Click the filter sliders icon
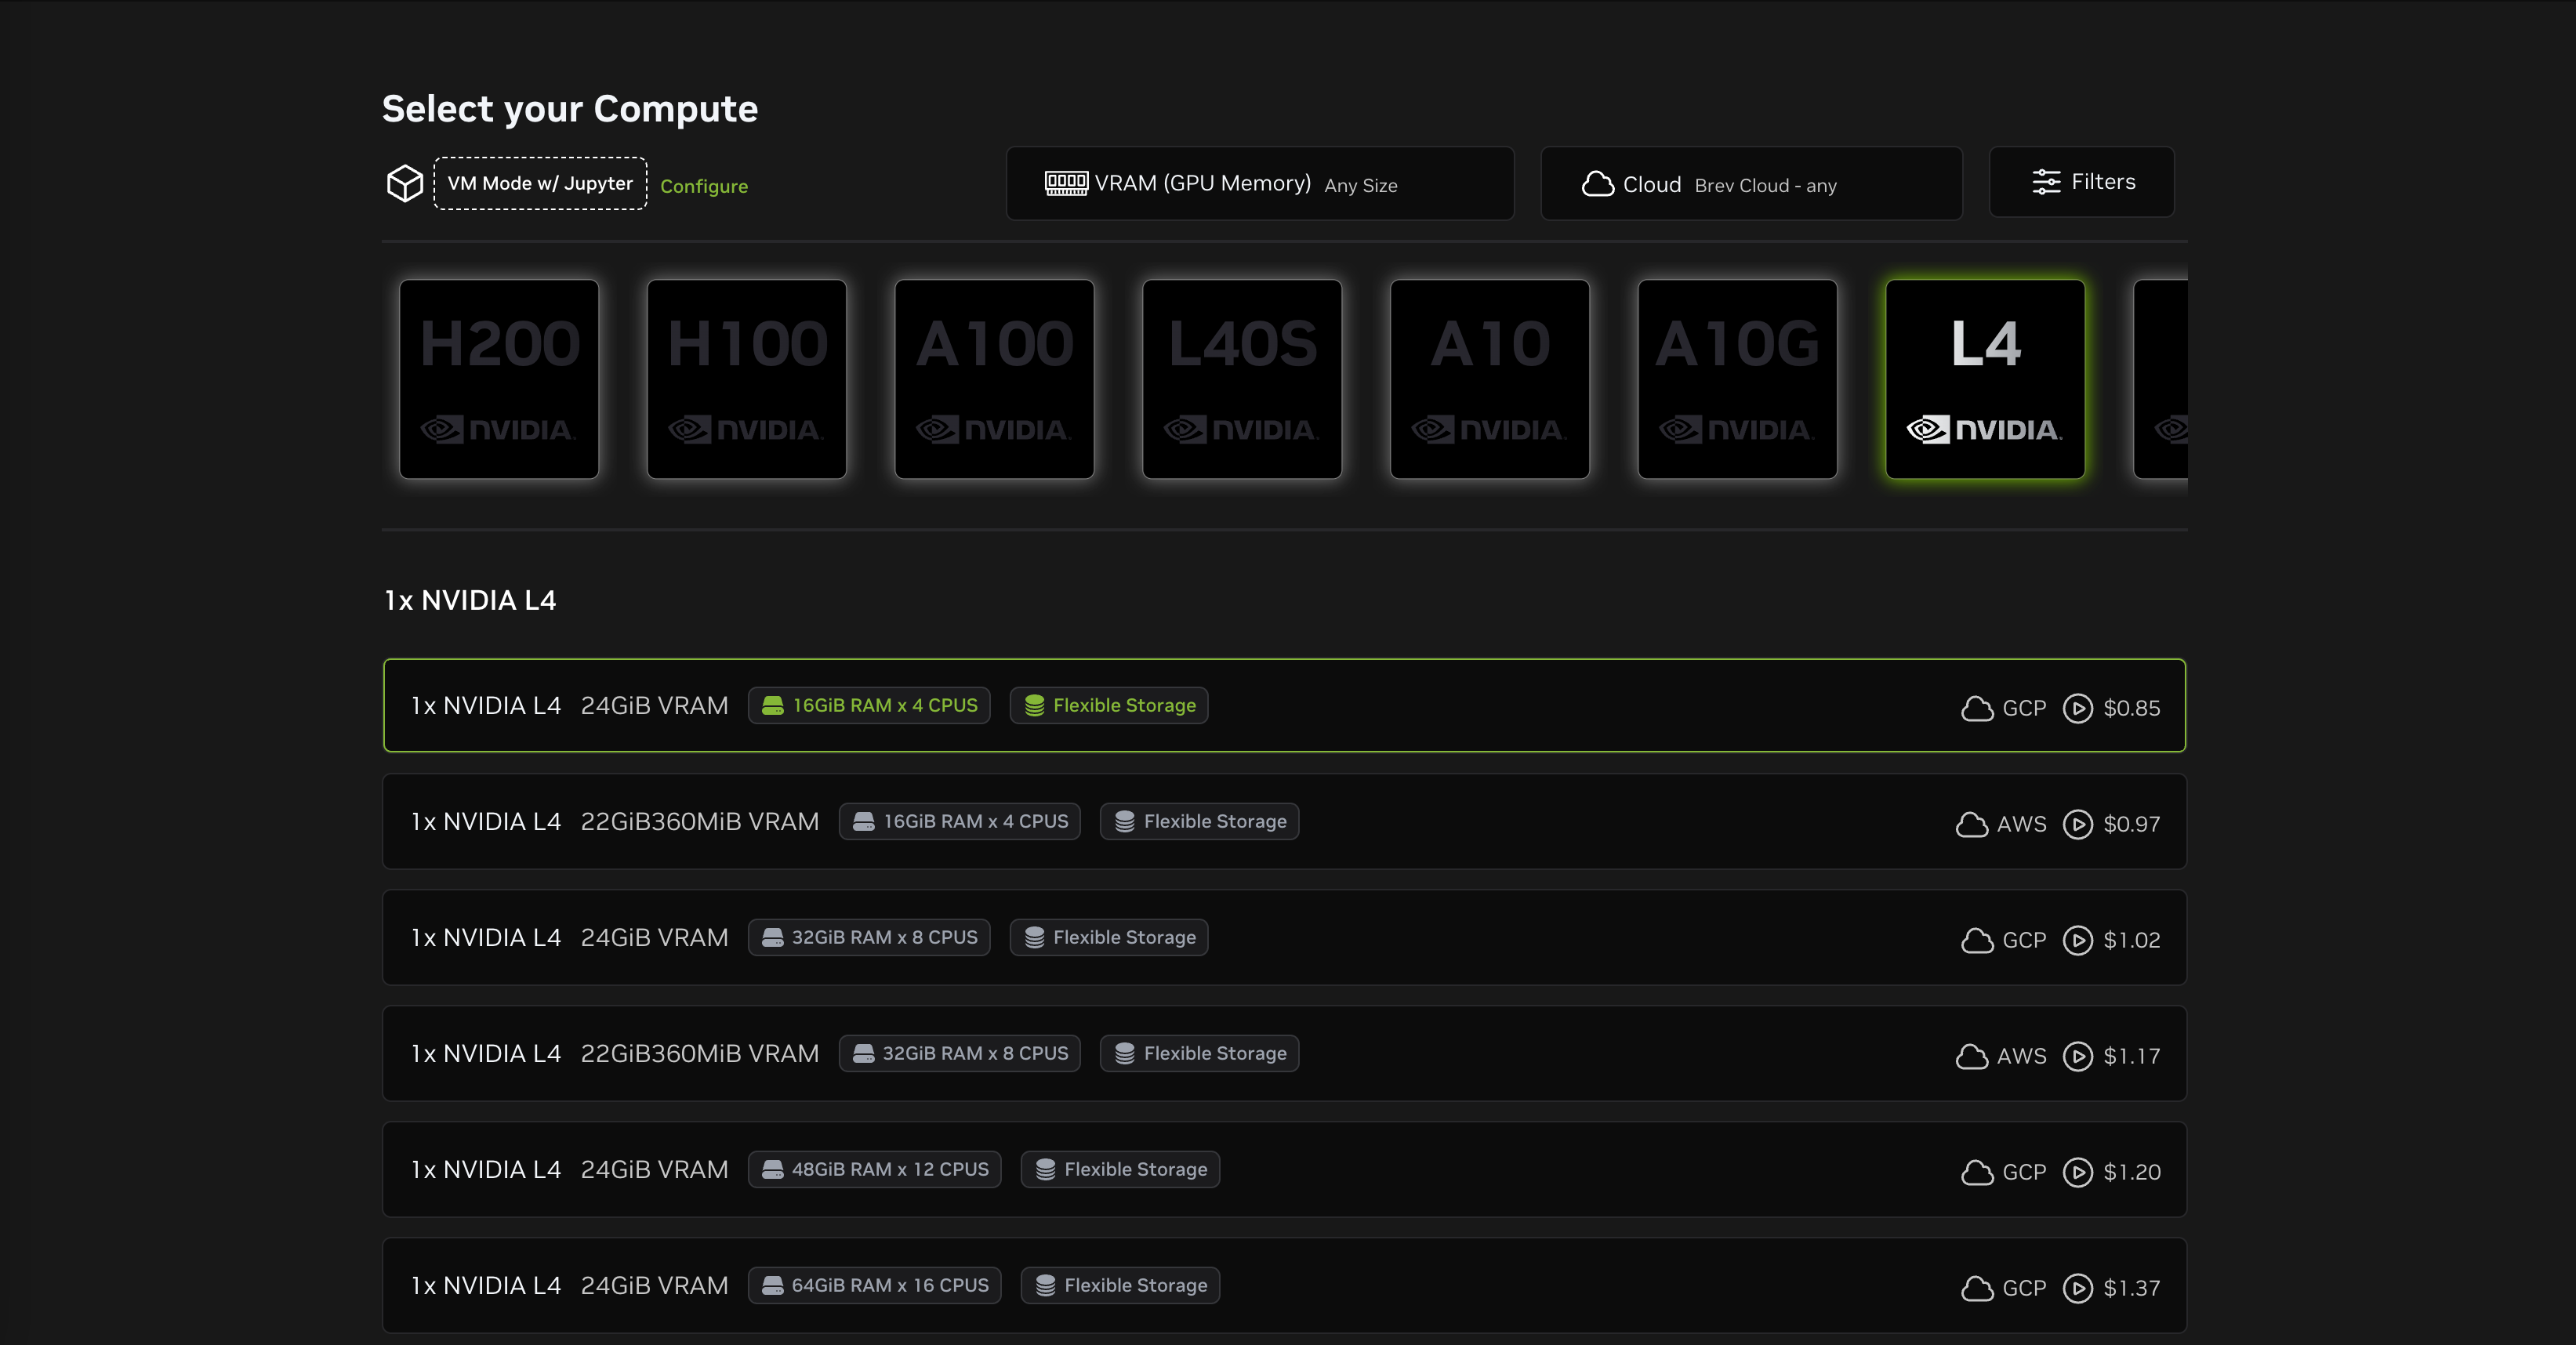 [x=2046, y=182]
